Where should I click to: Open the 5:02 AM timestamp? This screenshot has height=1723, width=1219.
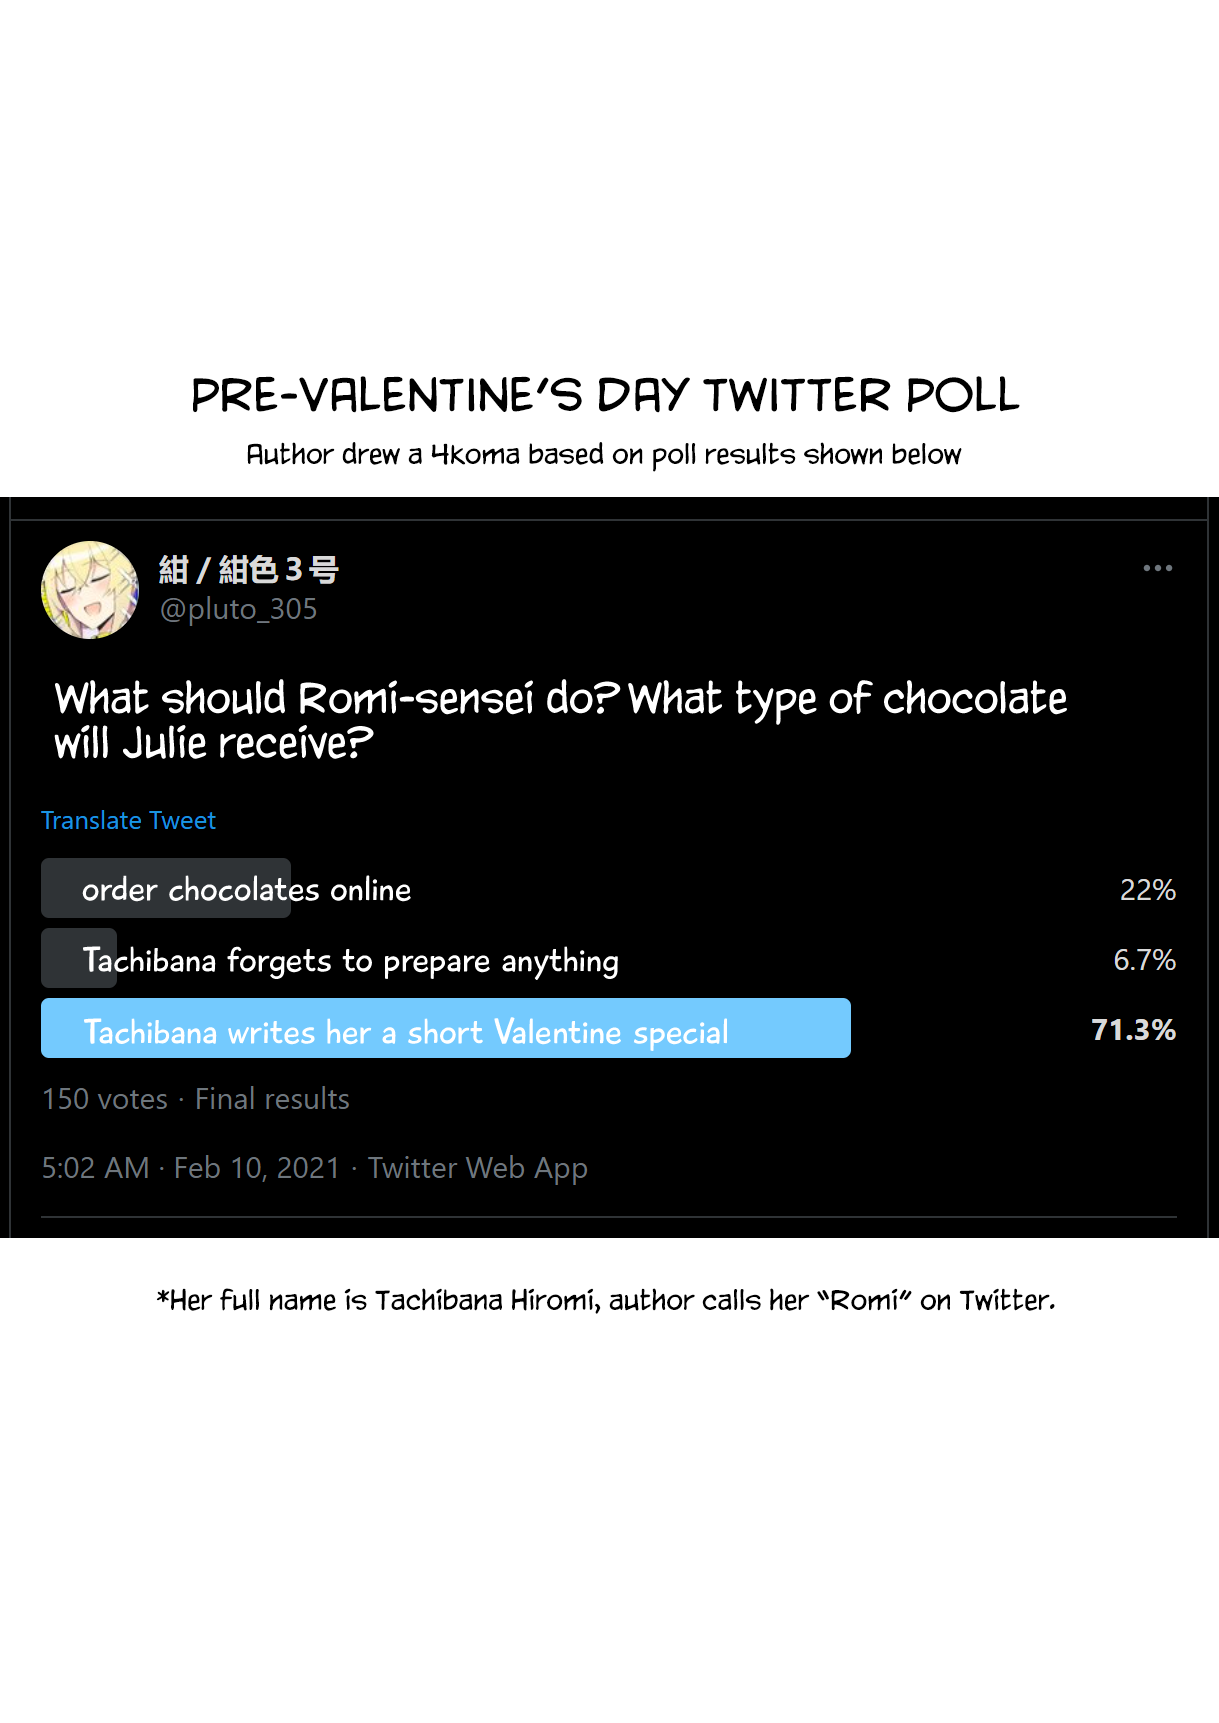(95, 1168)
